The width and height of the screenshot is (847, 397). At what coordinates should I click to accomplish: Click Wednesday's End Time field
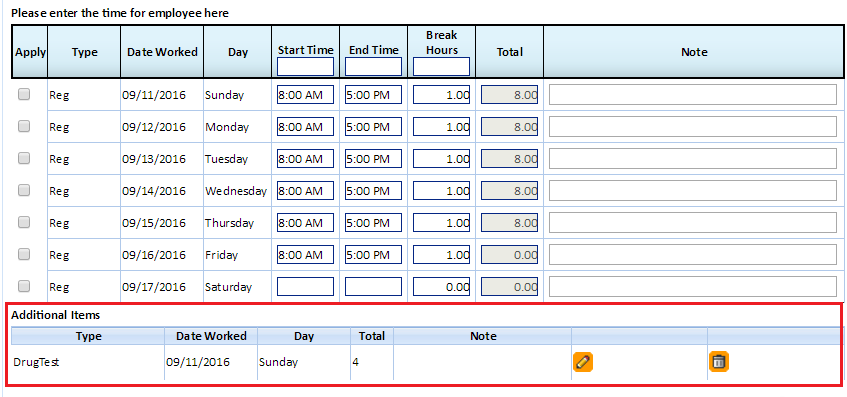tap(373, 190)
